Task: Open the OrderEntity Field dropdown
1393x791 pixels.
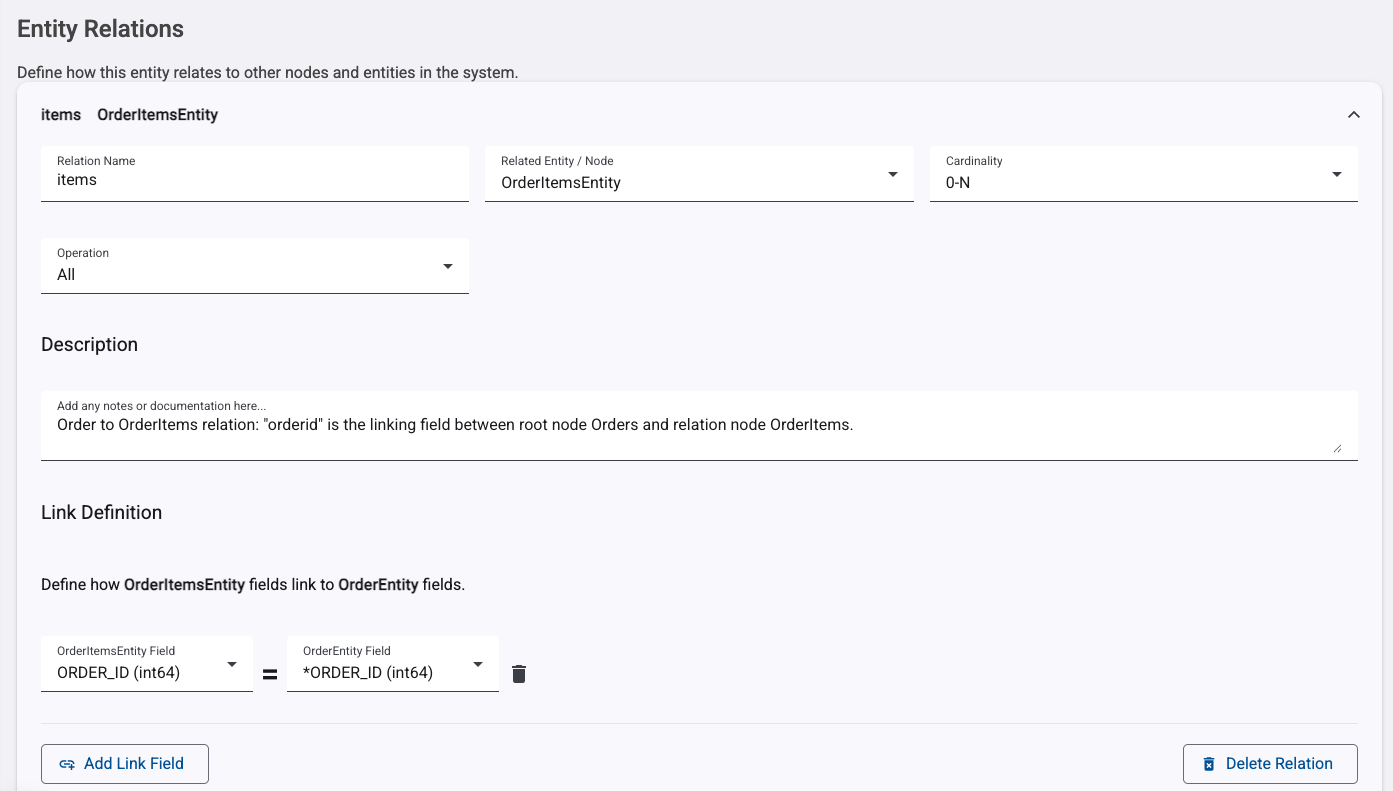Action: [x=392, y=665]
